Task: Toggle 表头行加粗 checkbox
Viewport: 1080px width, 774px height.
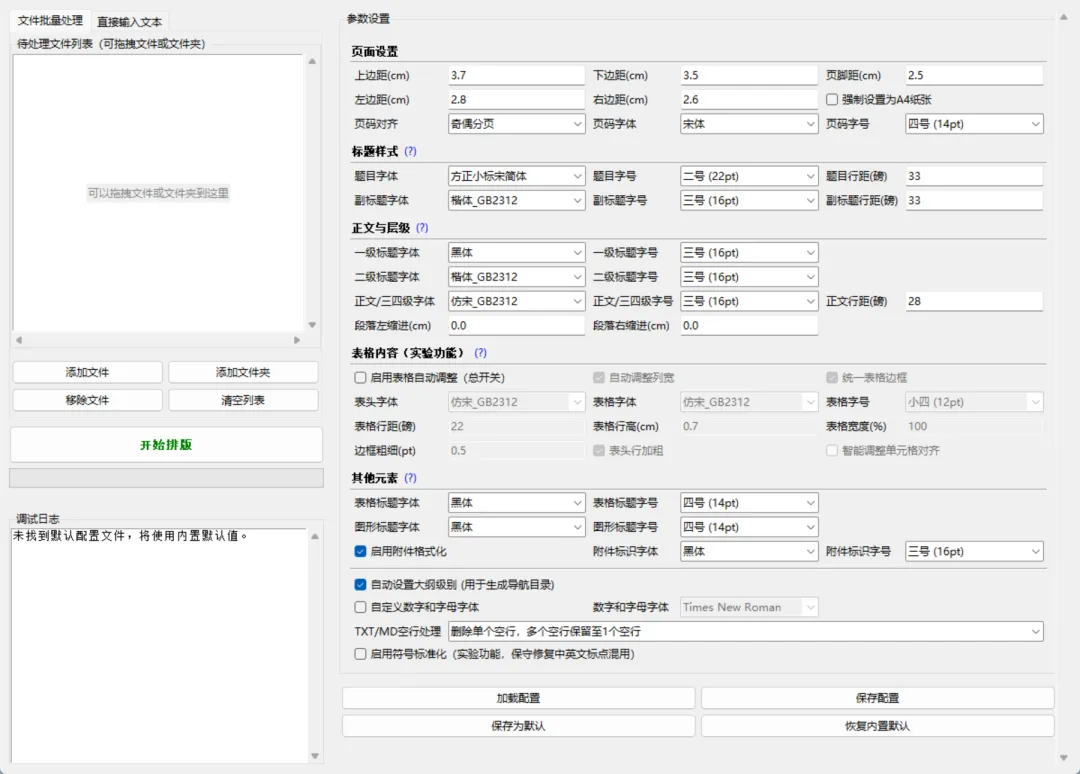Action: pos(599,450)
